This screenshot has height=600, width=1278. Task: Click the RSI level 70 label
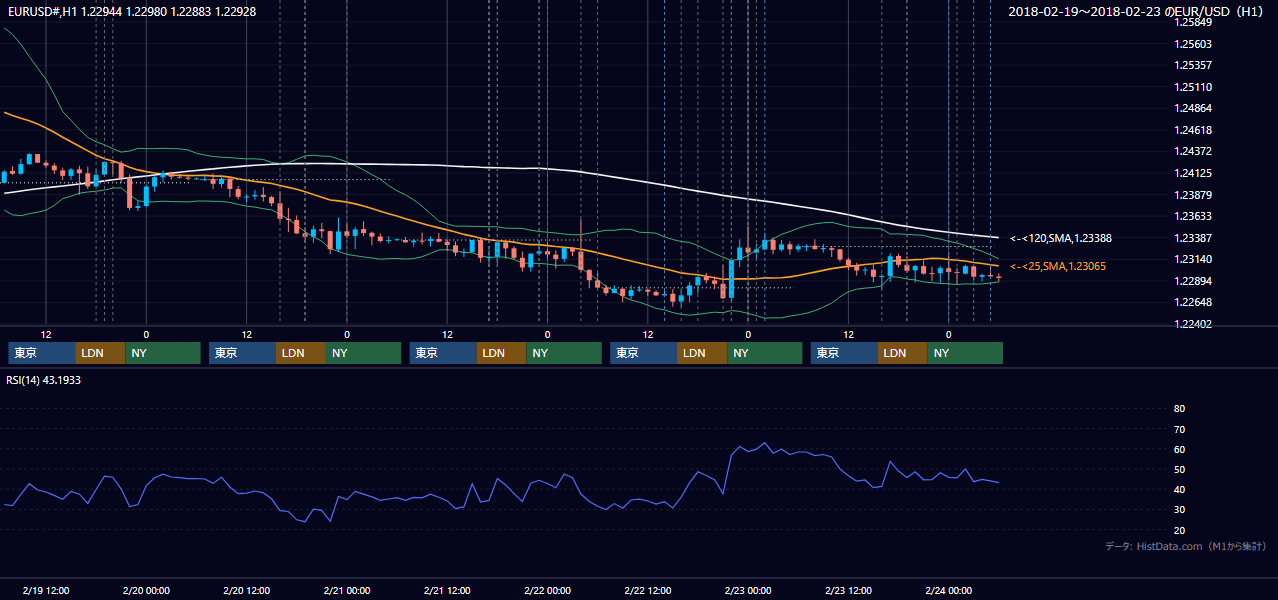pos(1179,429)
